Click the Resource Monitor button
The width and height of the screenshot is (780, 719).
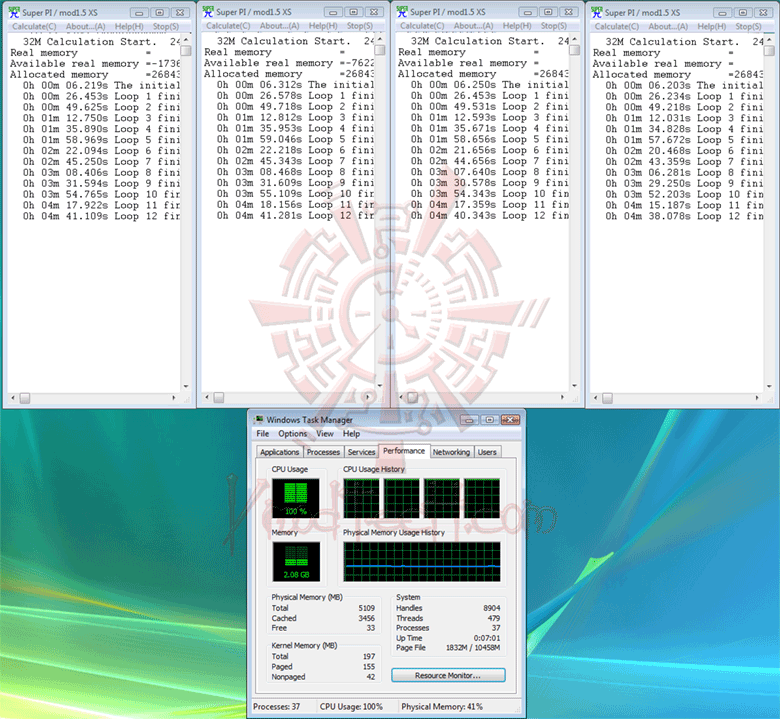tap(448, 675)
